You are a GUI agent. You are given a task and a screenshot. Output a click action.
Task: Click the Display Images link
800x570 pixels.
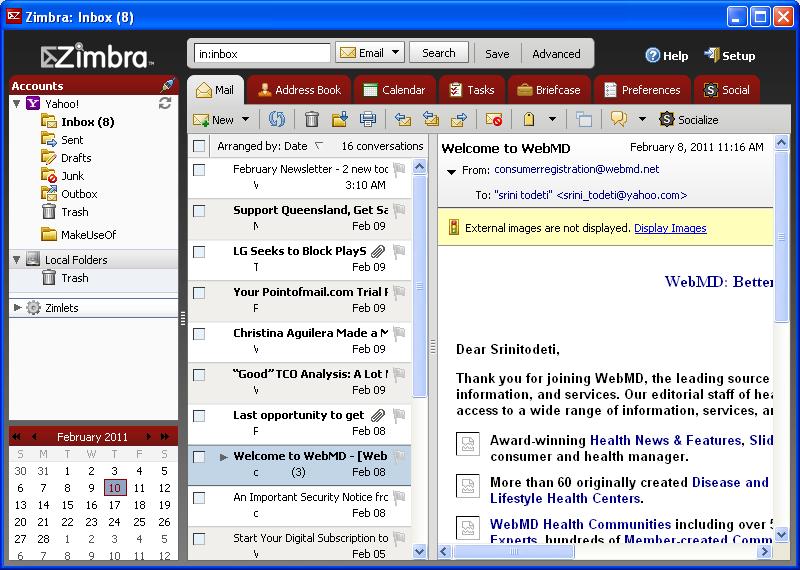click(670, 228)
